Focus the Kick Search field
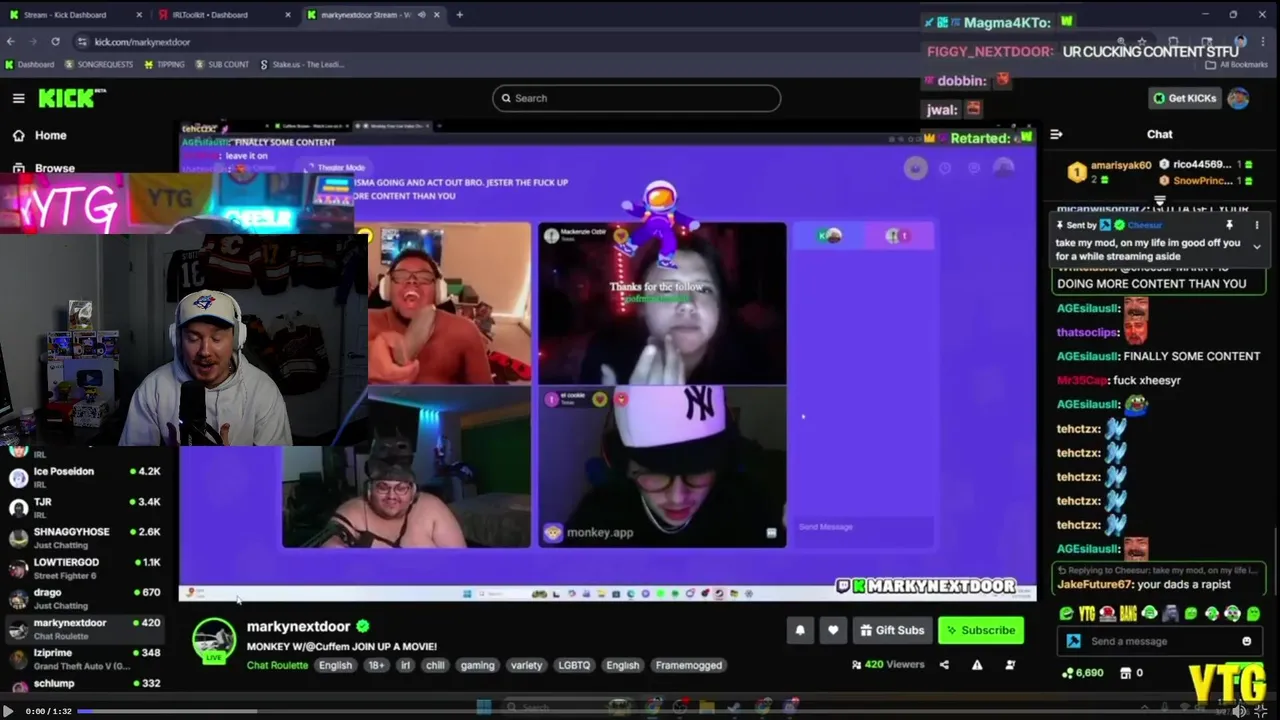1280x720 pixels. tap(636, 98)
